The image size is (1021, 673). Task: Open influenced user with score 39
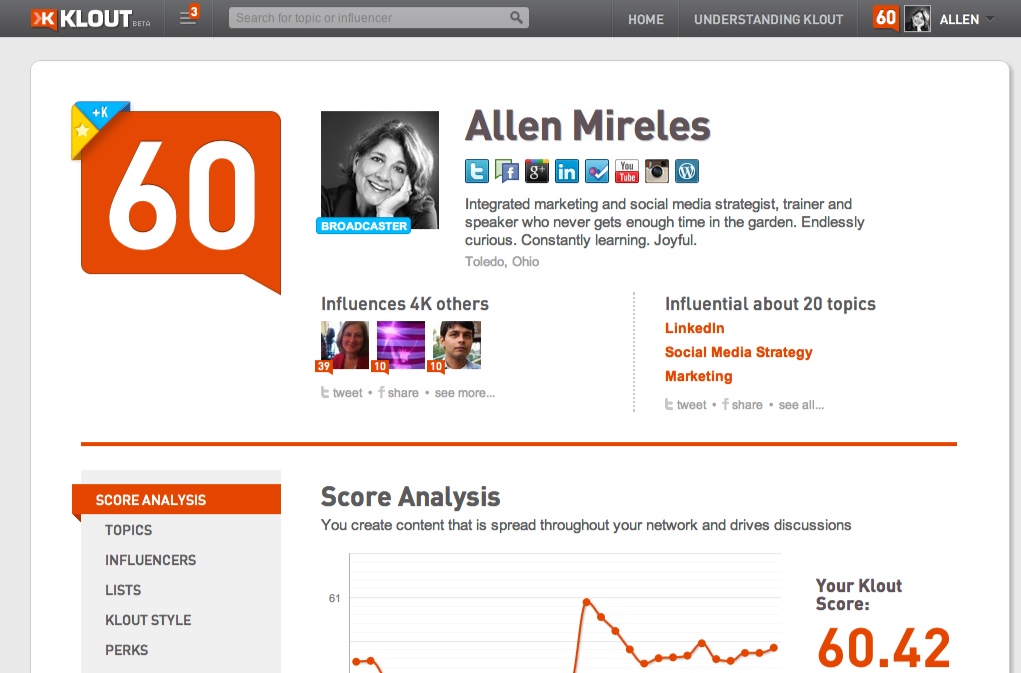click(344, 346)
